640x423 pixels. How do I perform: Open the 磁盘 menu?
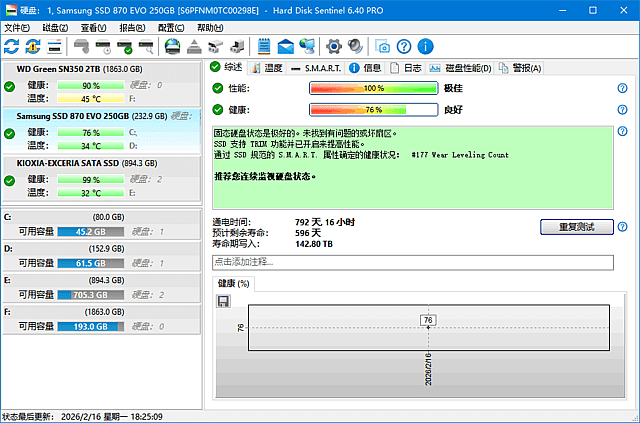tap(54, 28)
